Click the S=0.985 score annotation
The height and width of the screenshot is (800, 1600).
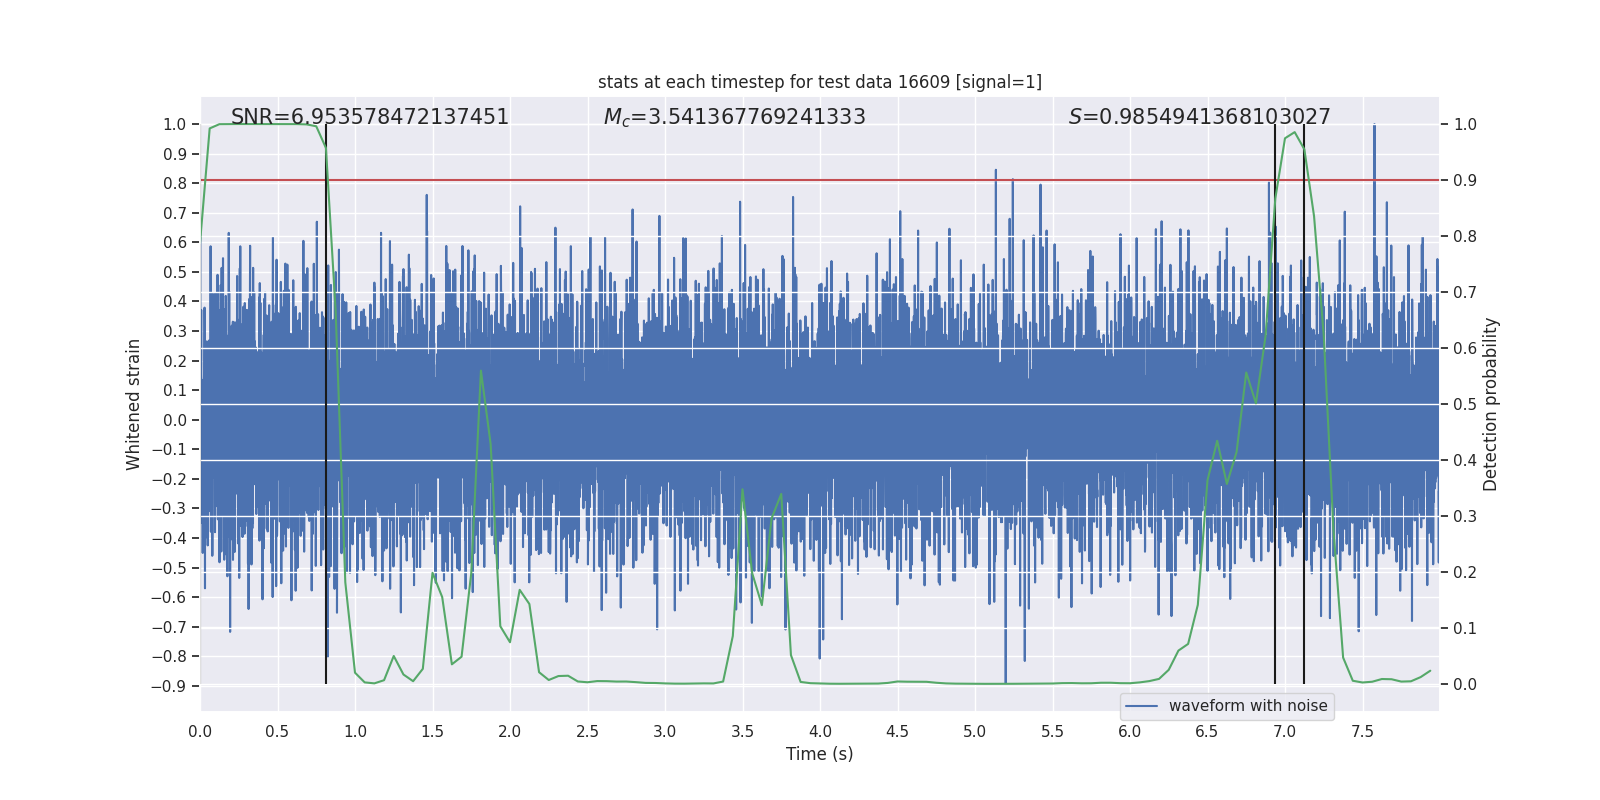[1199, 117]
